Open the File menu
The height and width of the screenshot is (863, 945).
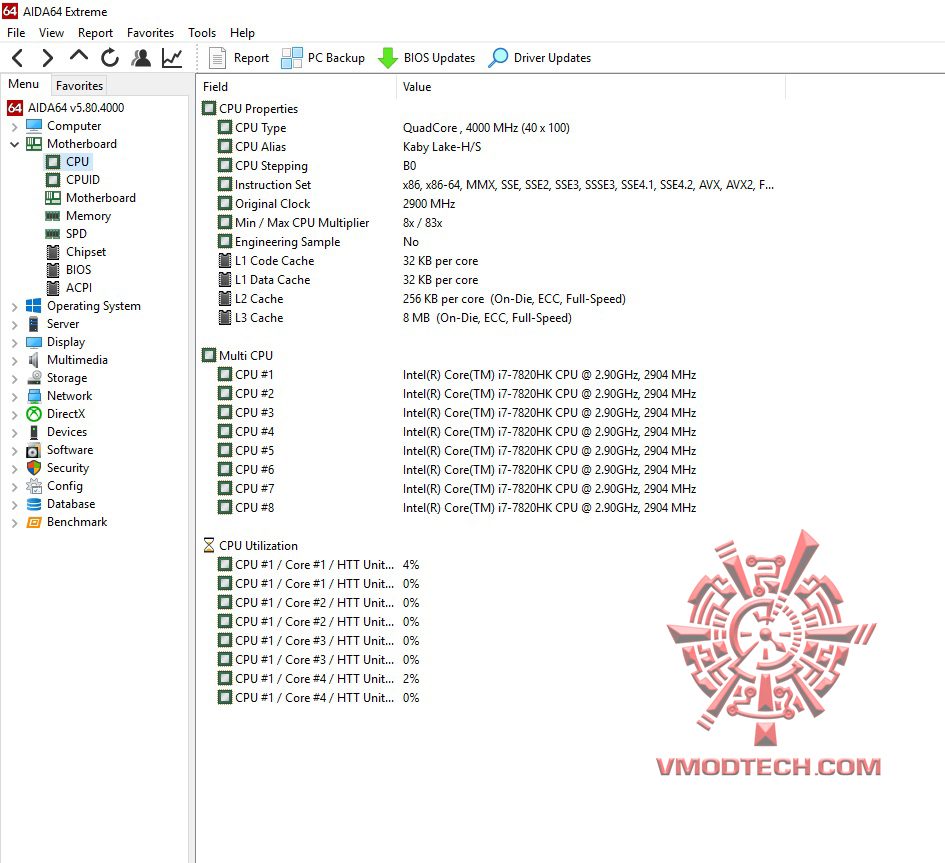click(x=16, y=33)
